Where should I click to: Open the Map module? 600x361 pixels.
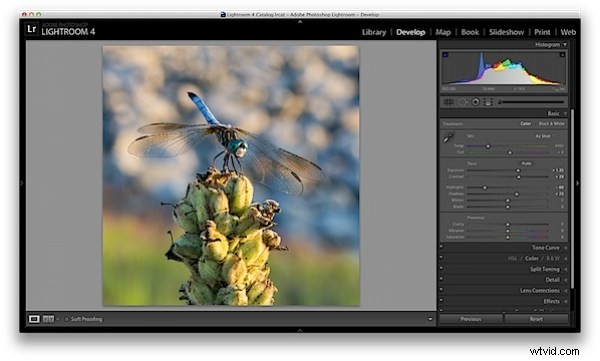443,32
